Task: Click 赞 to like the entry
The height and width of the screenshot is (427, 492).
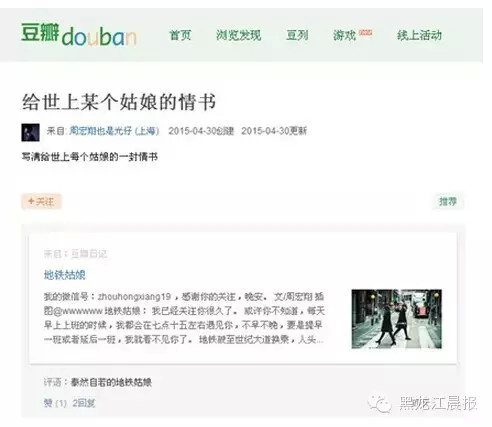Action: 48,403
